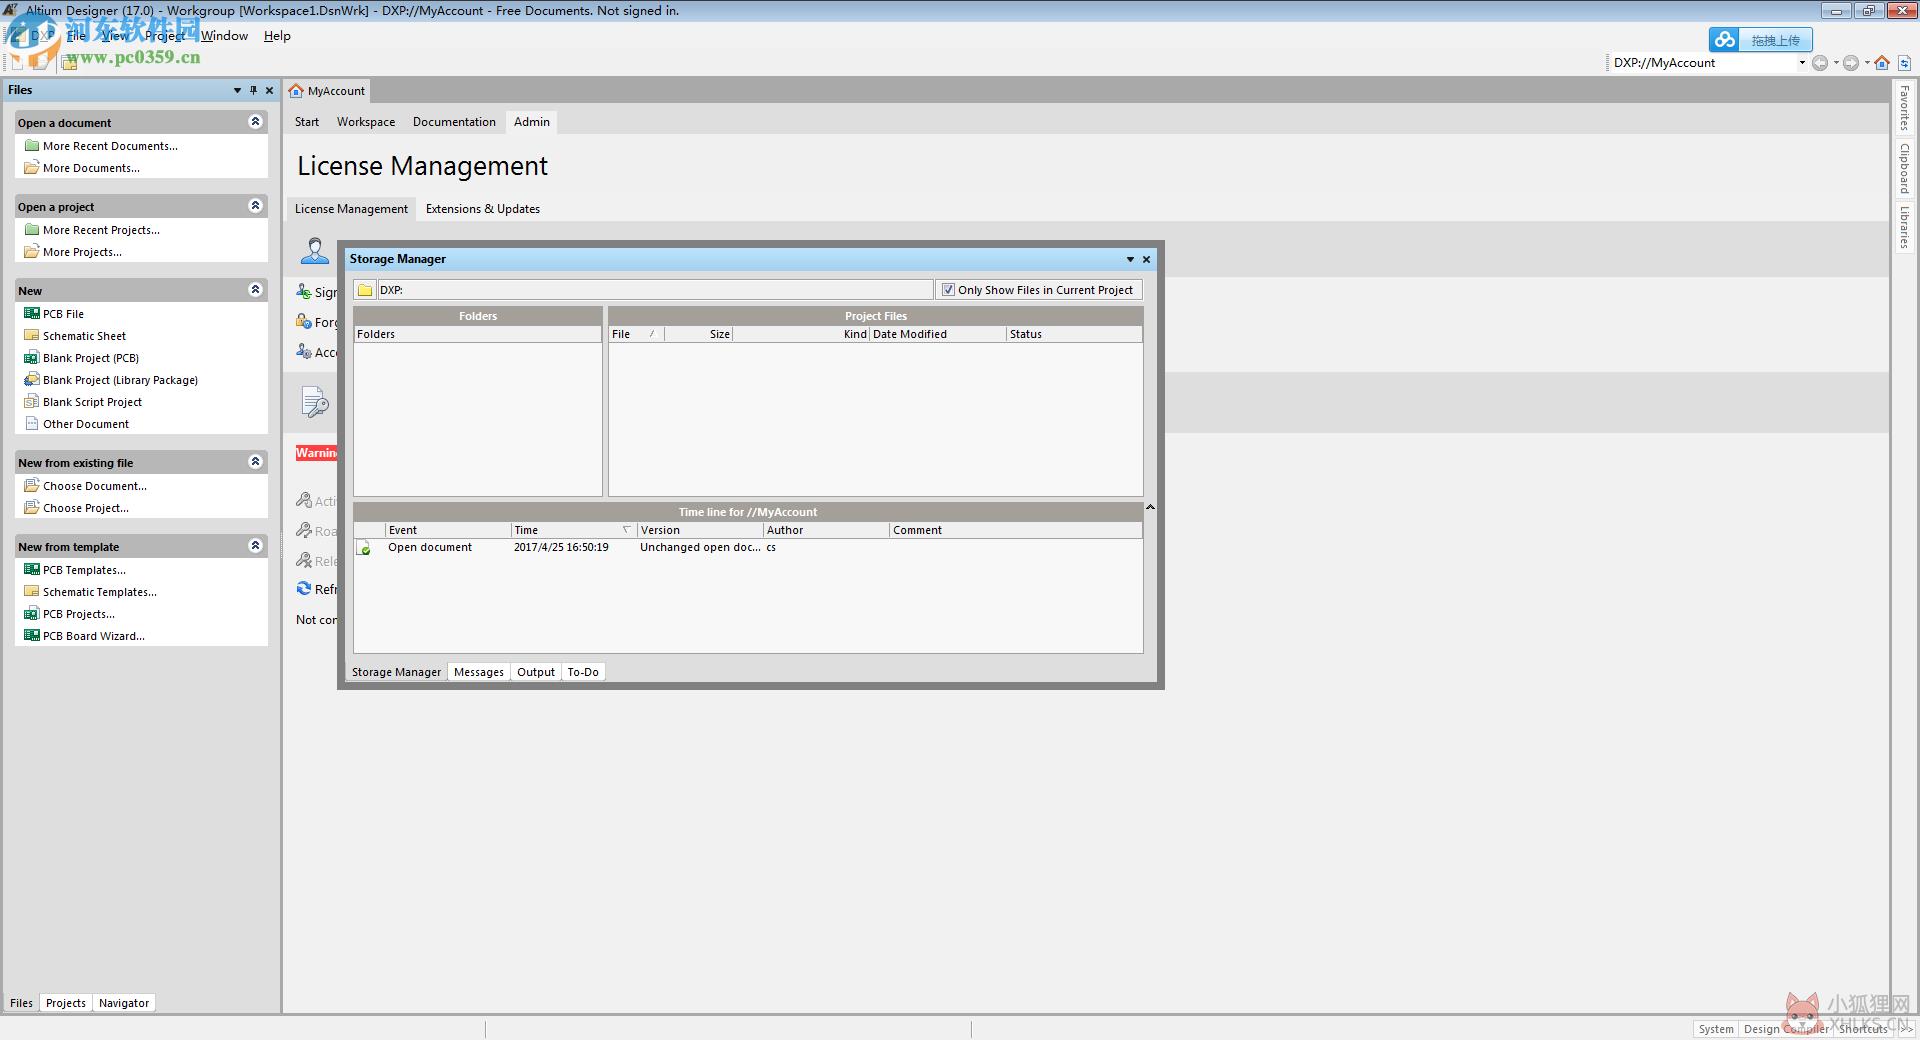Click the Refresh icon on License Management page
Image resolution: width=1920 pixels, height=1040 pixels.
[x=304, y=589]
